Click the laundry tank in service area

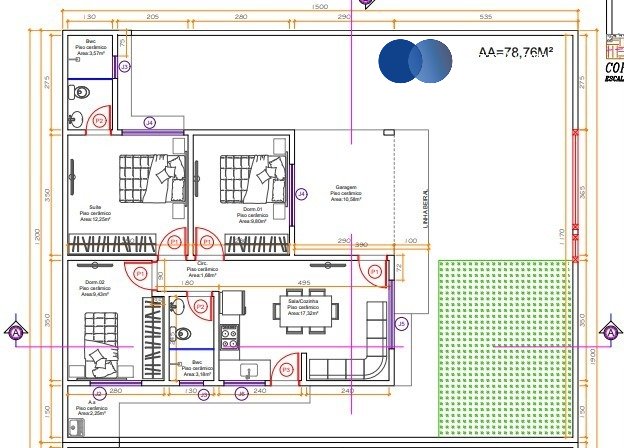point(75,428)
